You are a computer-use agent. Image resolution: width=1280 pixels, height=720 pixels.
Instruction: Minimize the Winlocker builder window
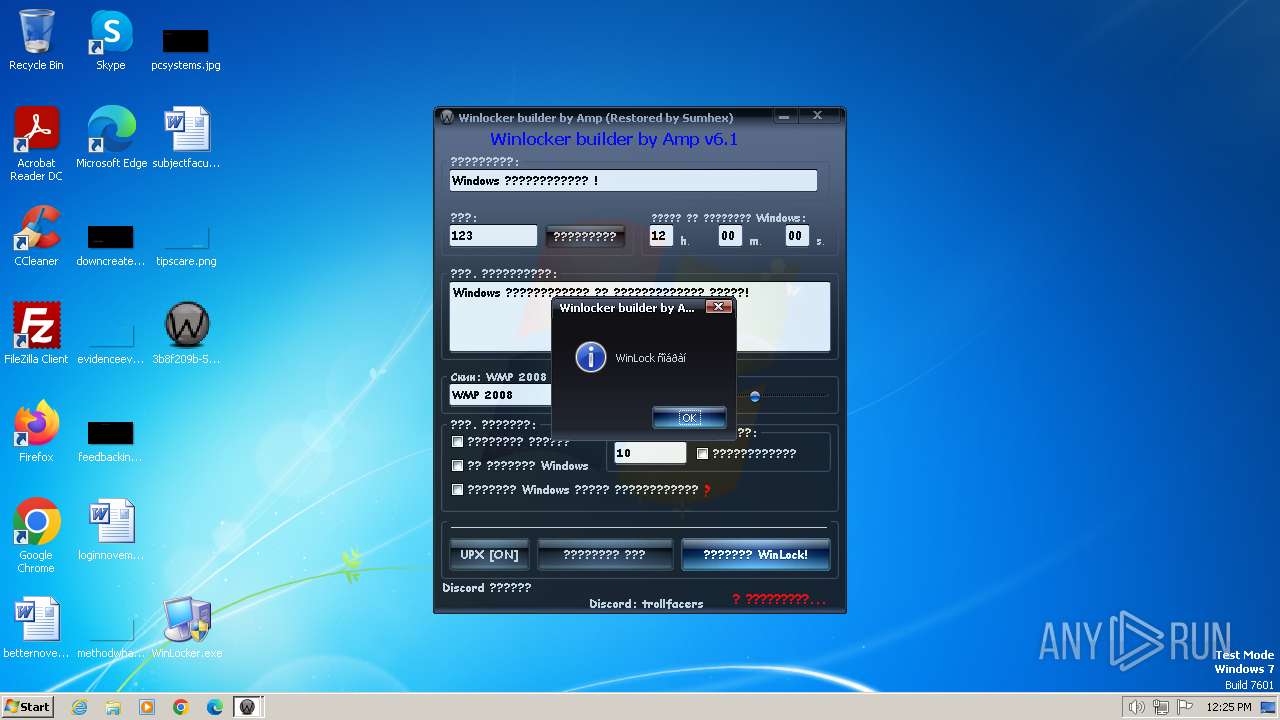[x=784, y=117]
